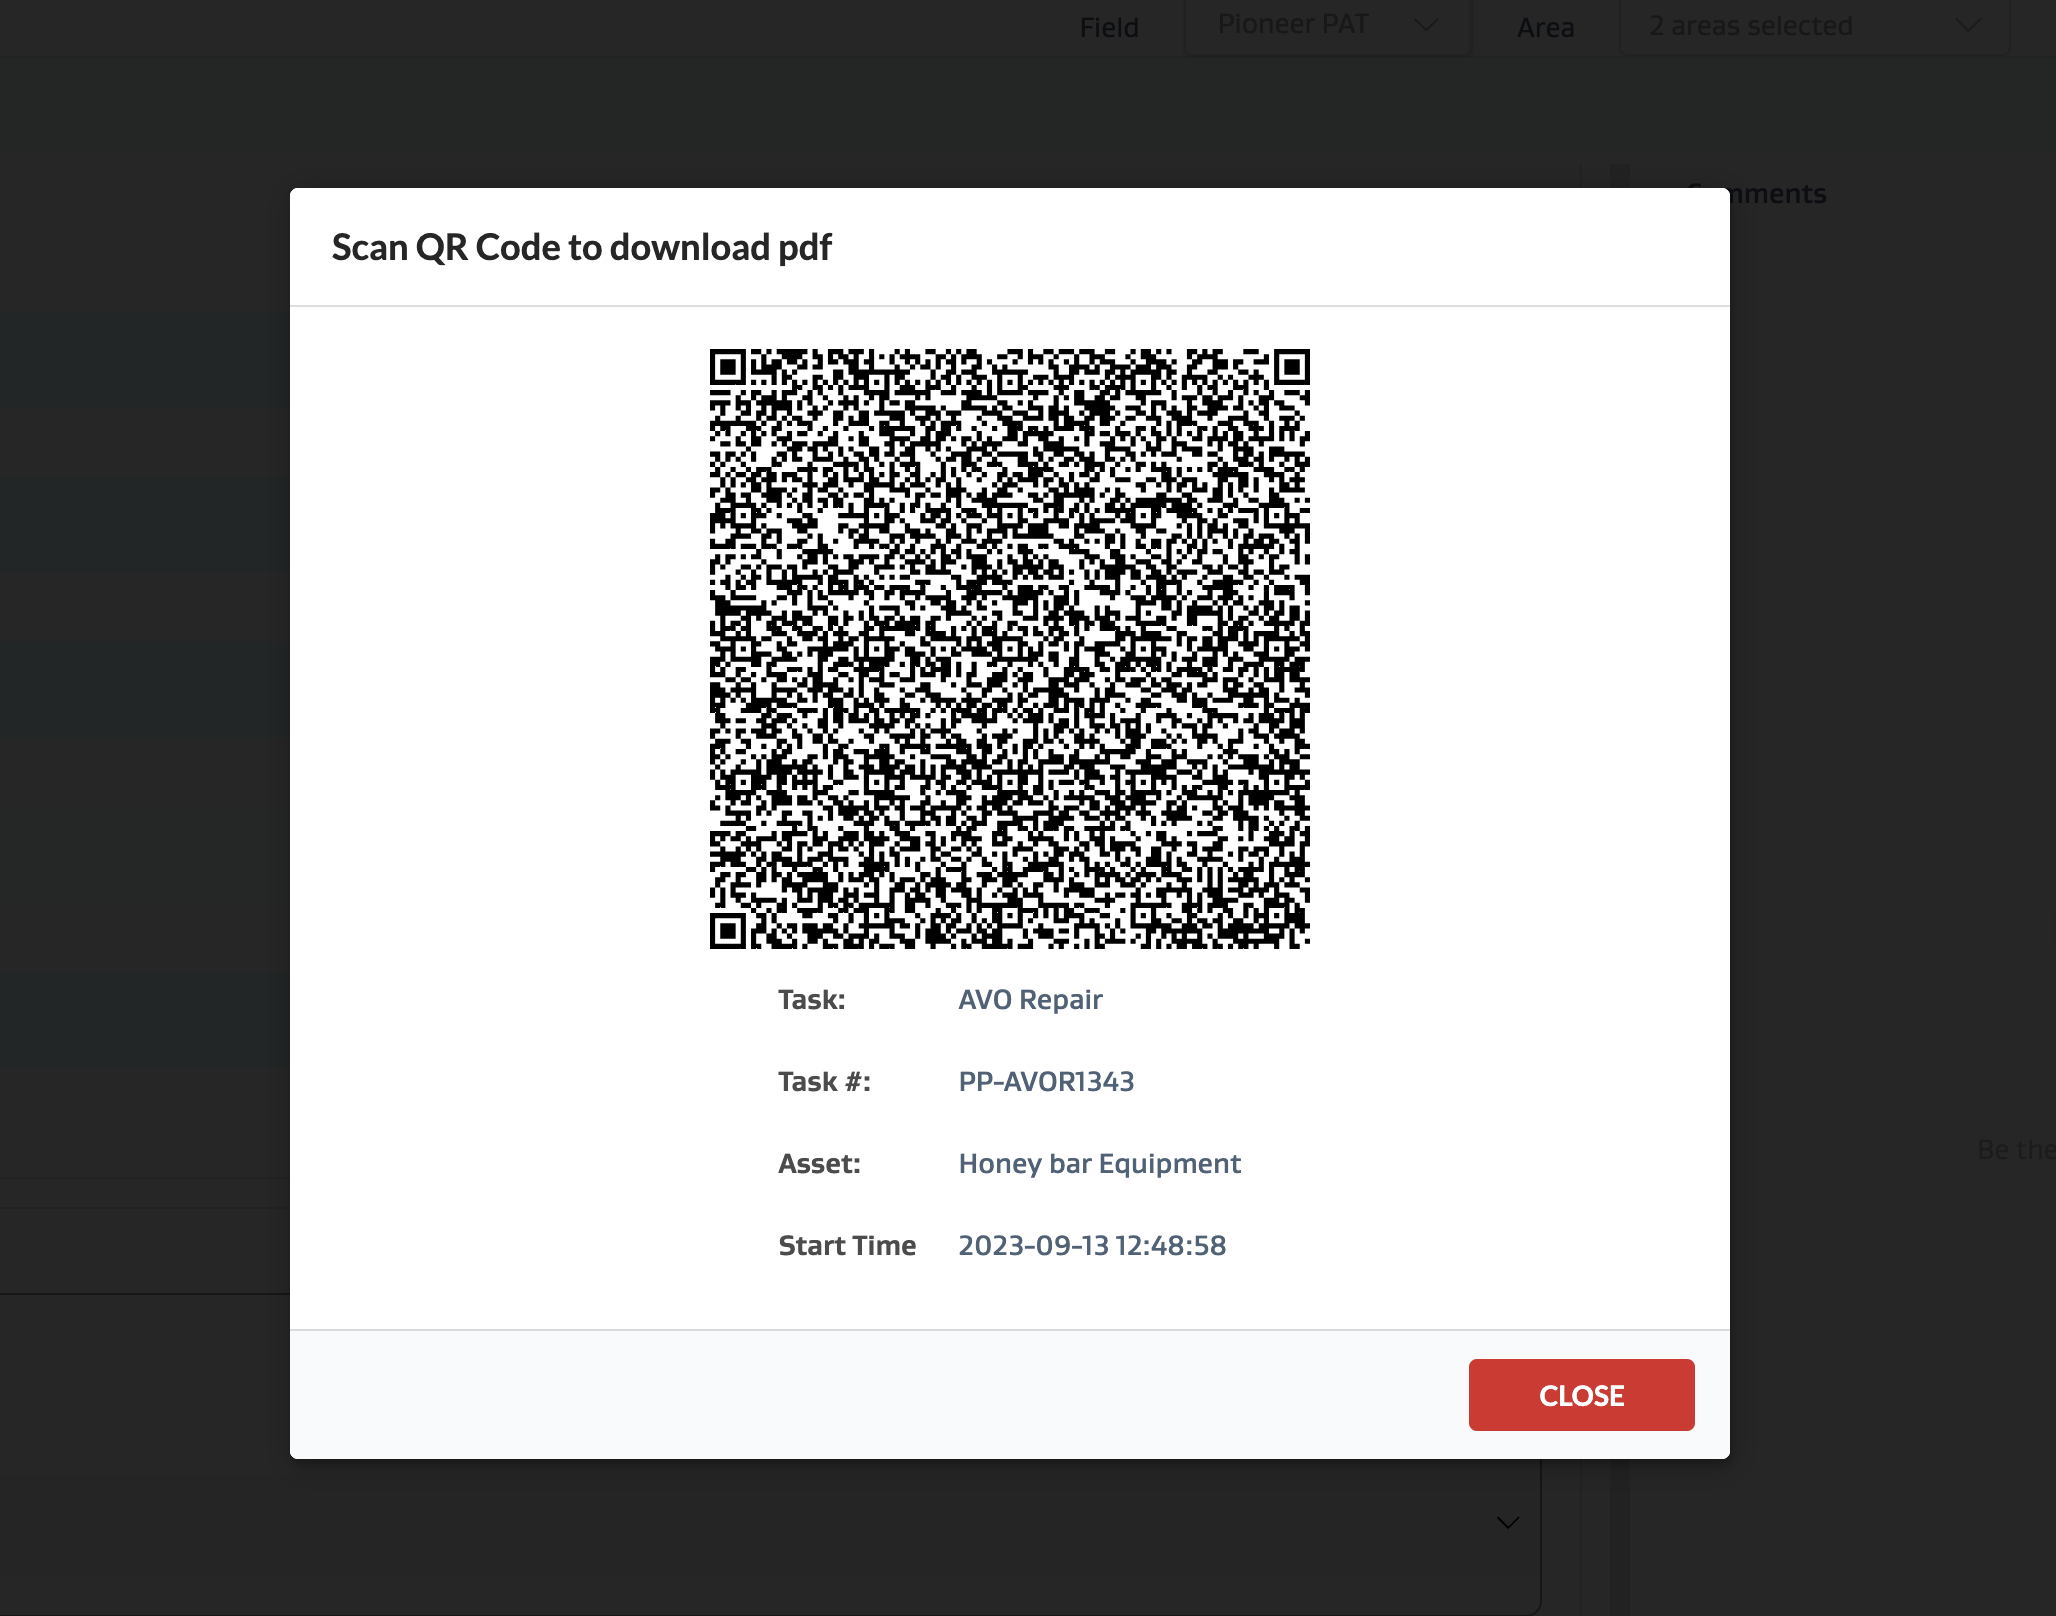Click the 'Asset:' label

819,1163
